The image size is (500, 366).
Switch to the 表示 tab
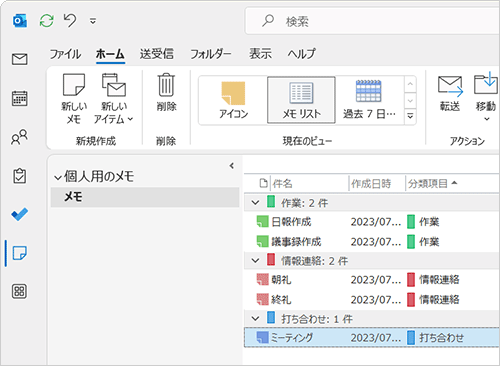tap(260, 54)
